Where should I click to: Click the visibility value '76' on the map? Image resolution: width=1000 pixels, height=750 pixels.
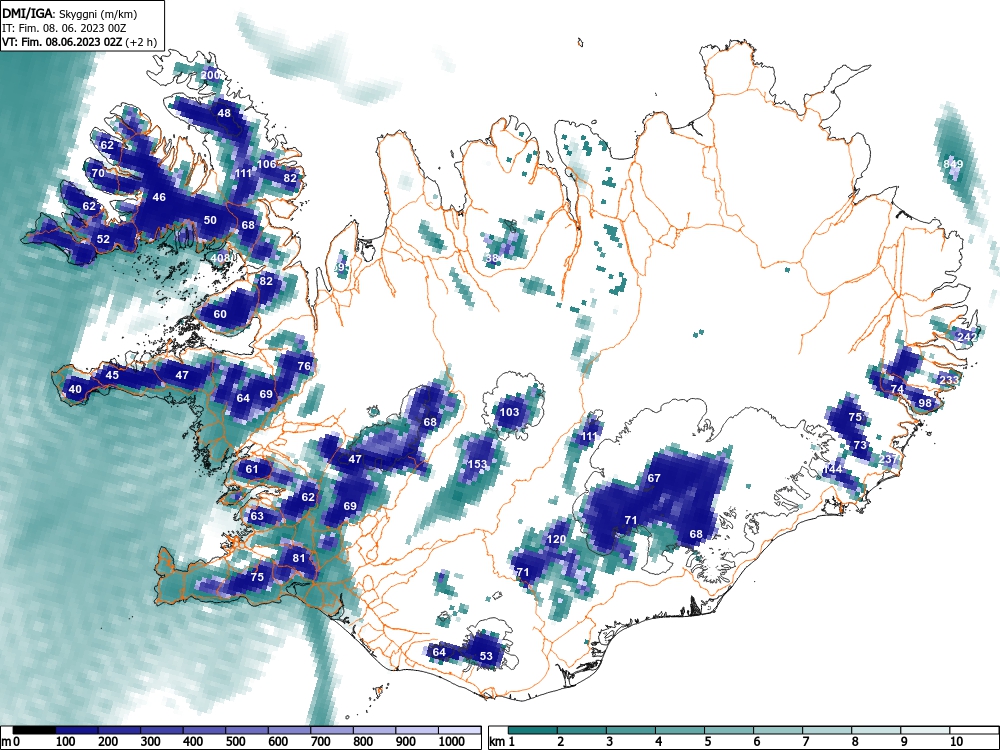(x=304, y=365)
